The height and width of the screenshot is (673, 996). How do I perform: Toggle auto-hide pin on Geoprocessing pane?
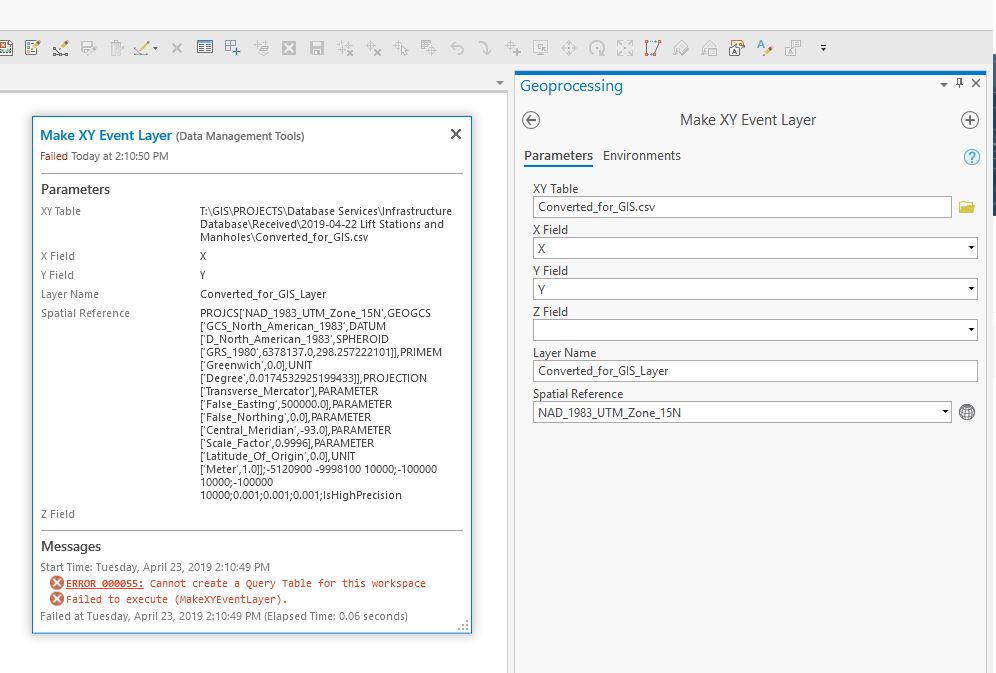click(959, 83)
